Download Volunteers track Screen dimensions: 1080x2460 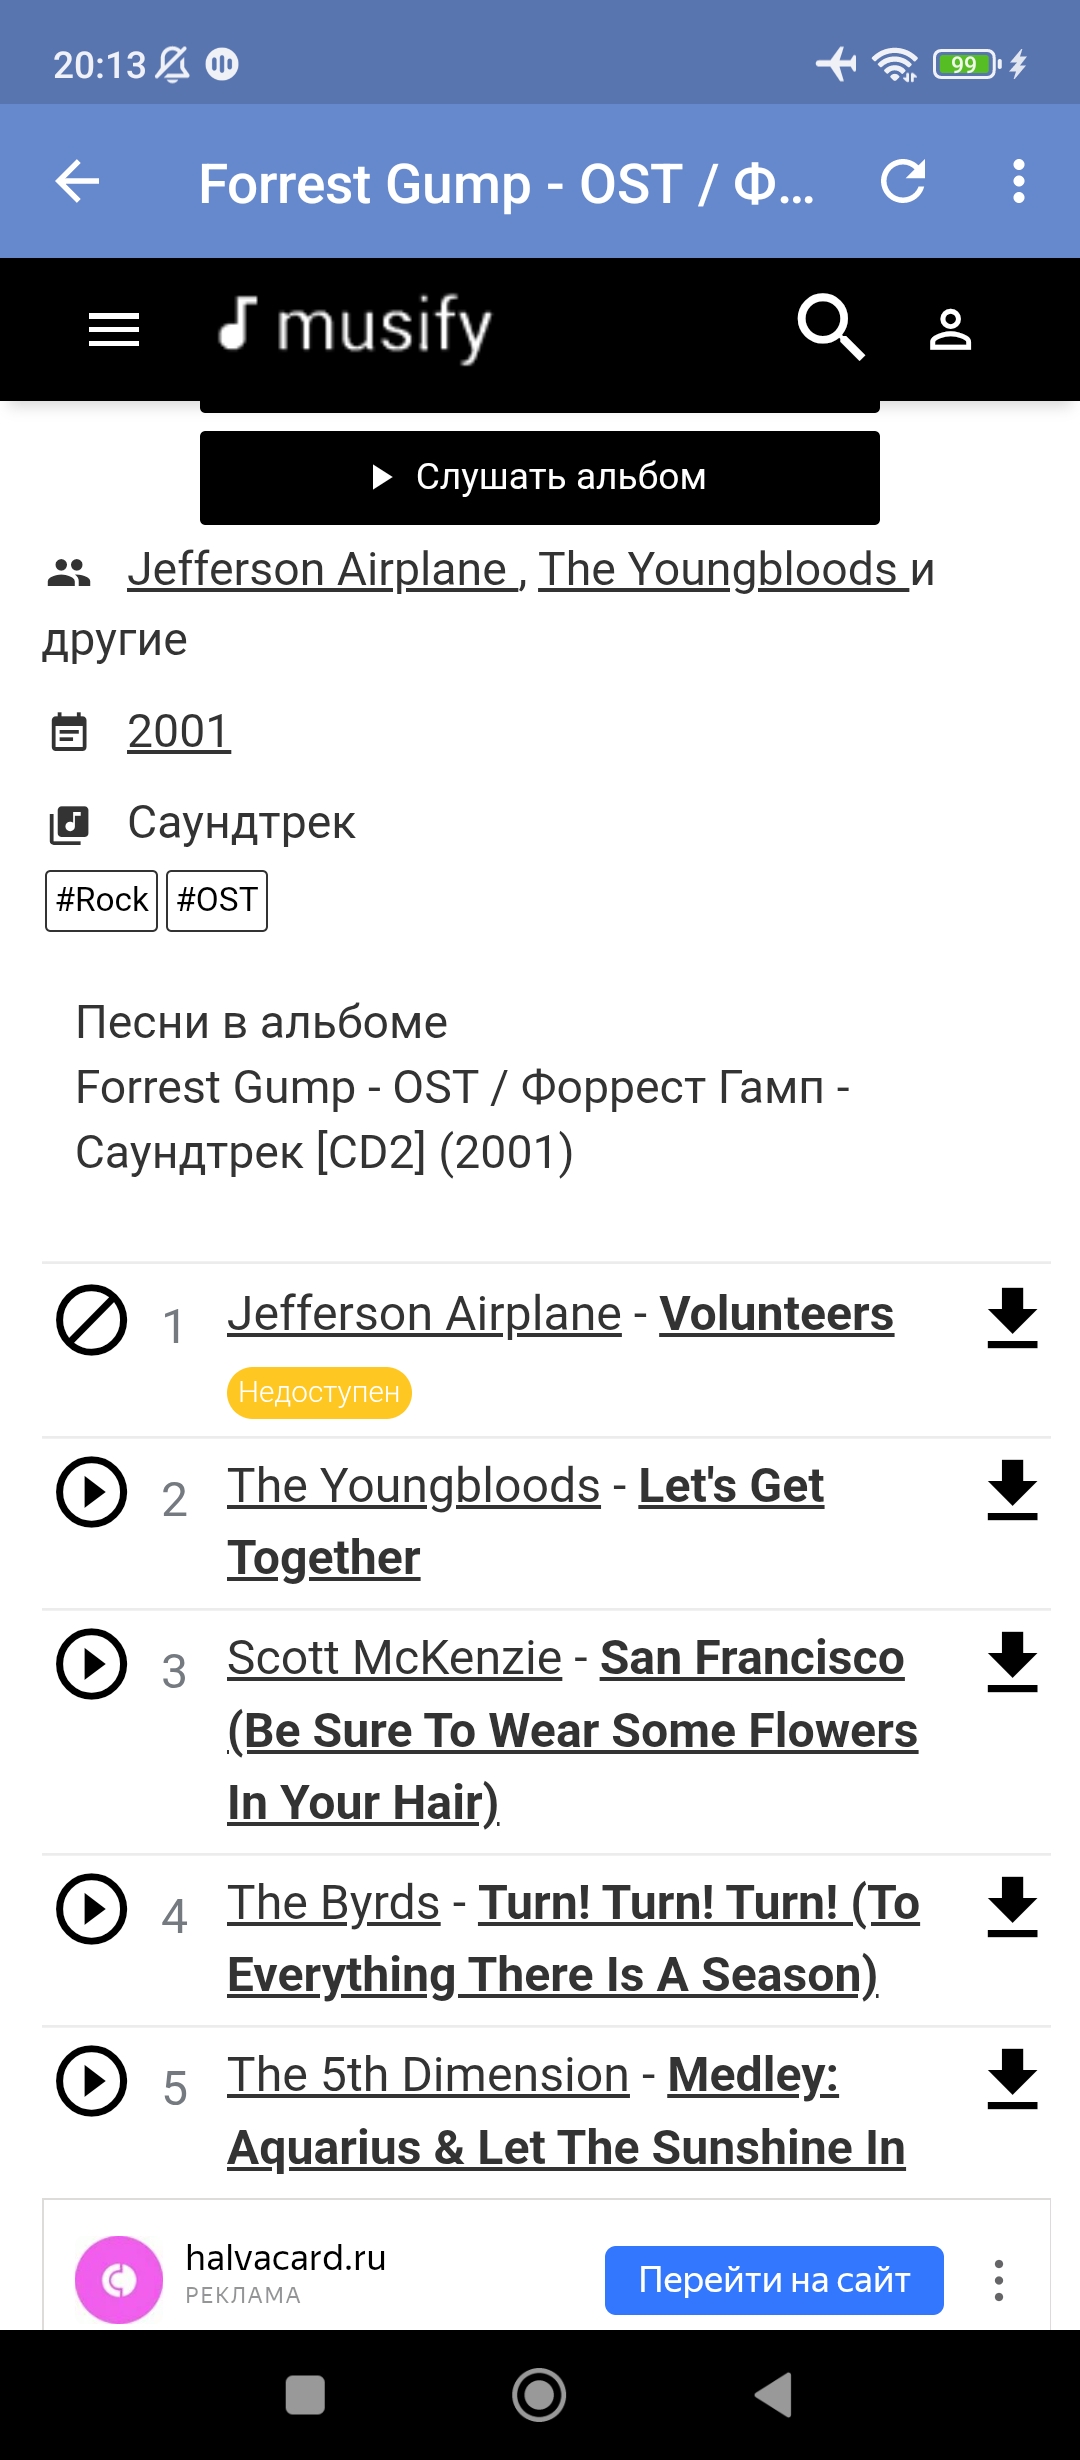[1012, 1318]
